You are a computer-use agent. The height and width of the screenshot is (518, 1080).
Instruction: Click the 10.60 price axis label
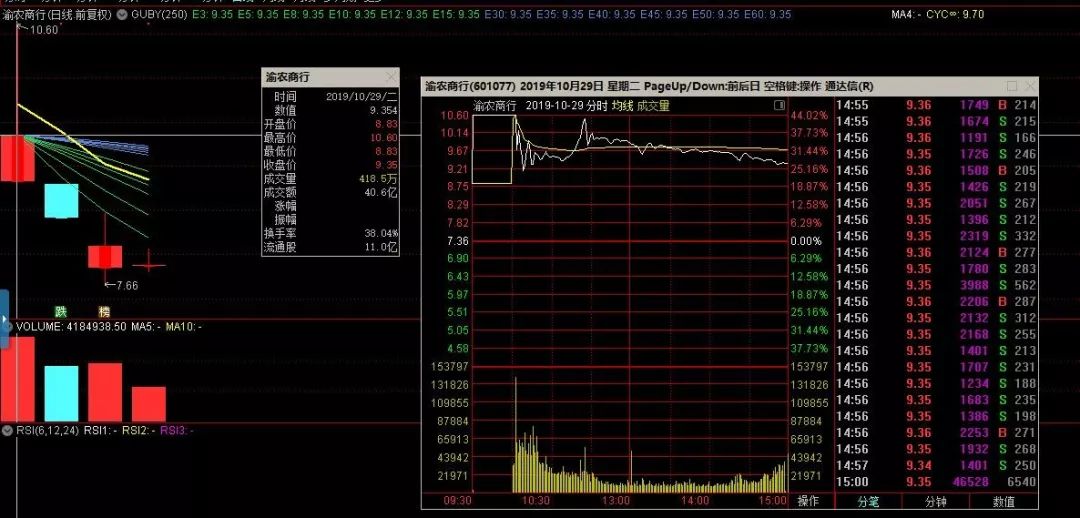(455, 115)
